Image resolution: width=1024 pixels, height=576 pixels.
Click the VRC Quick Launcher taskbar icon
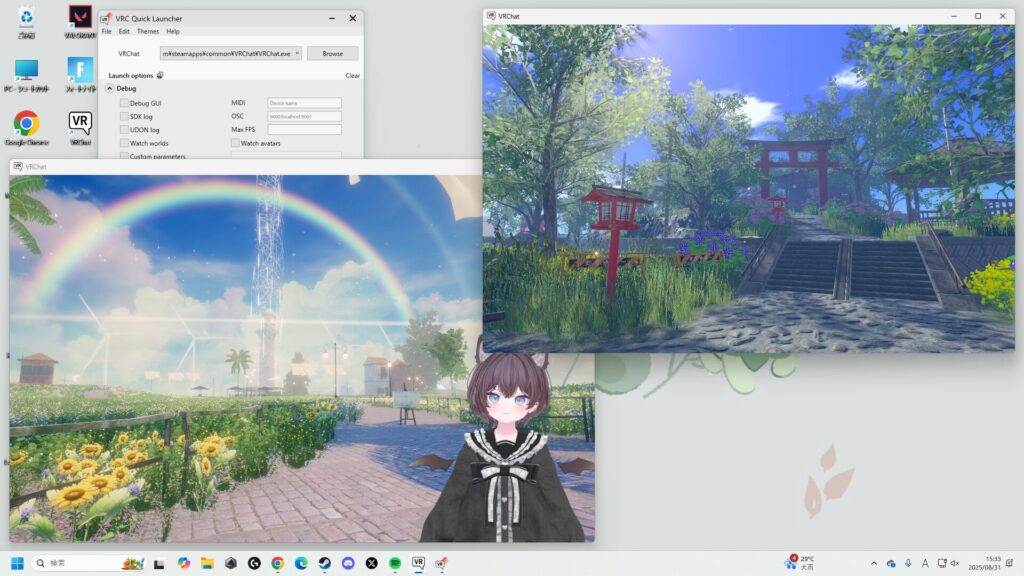click(441, 563)
